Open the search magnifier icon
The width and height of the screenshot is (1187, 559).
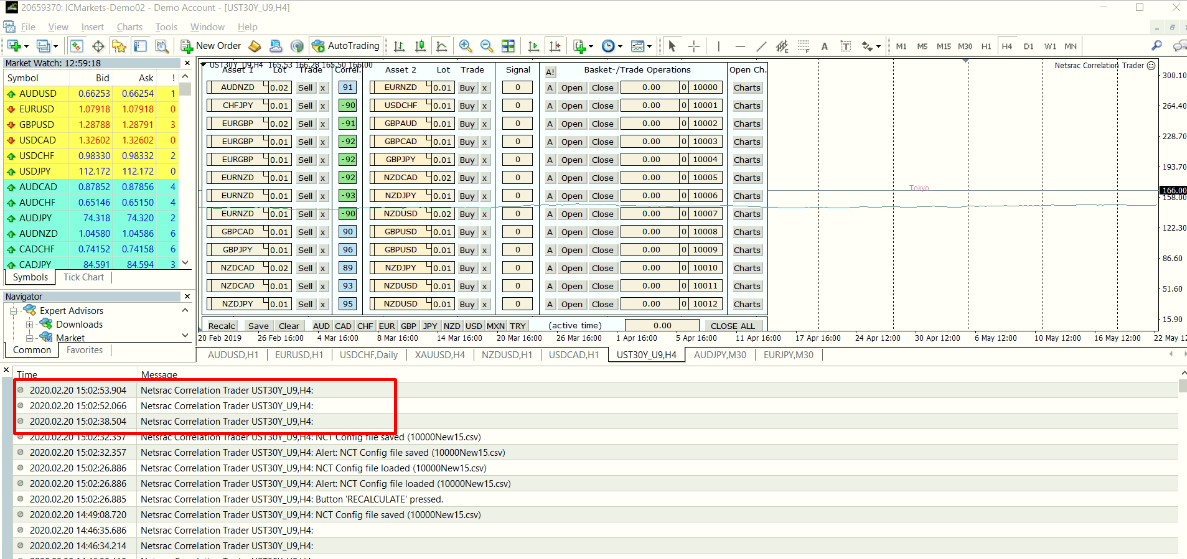[1157, 46]
